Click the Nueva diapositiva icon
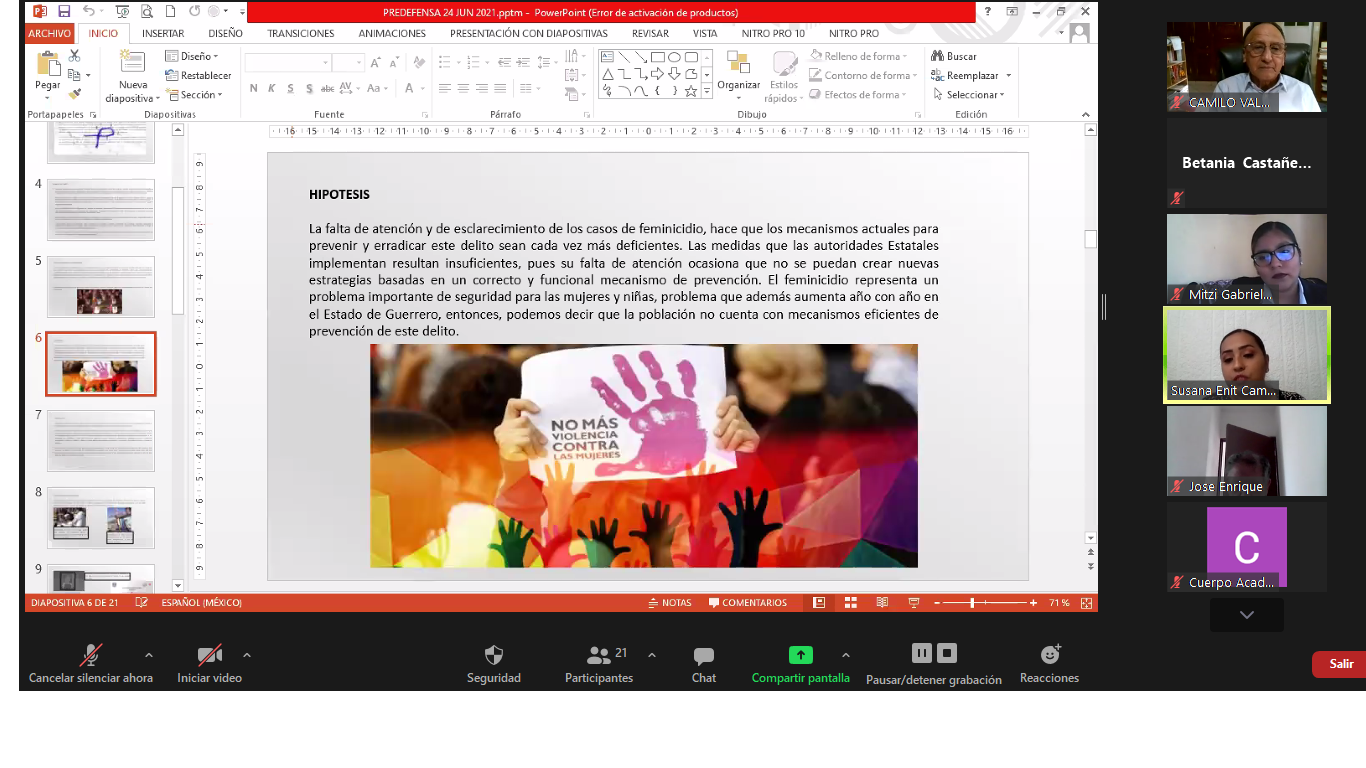 (x=131, y=62)
